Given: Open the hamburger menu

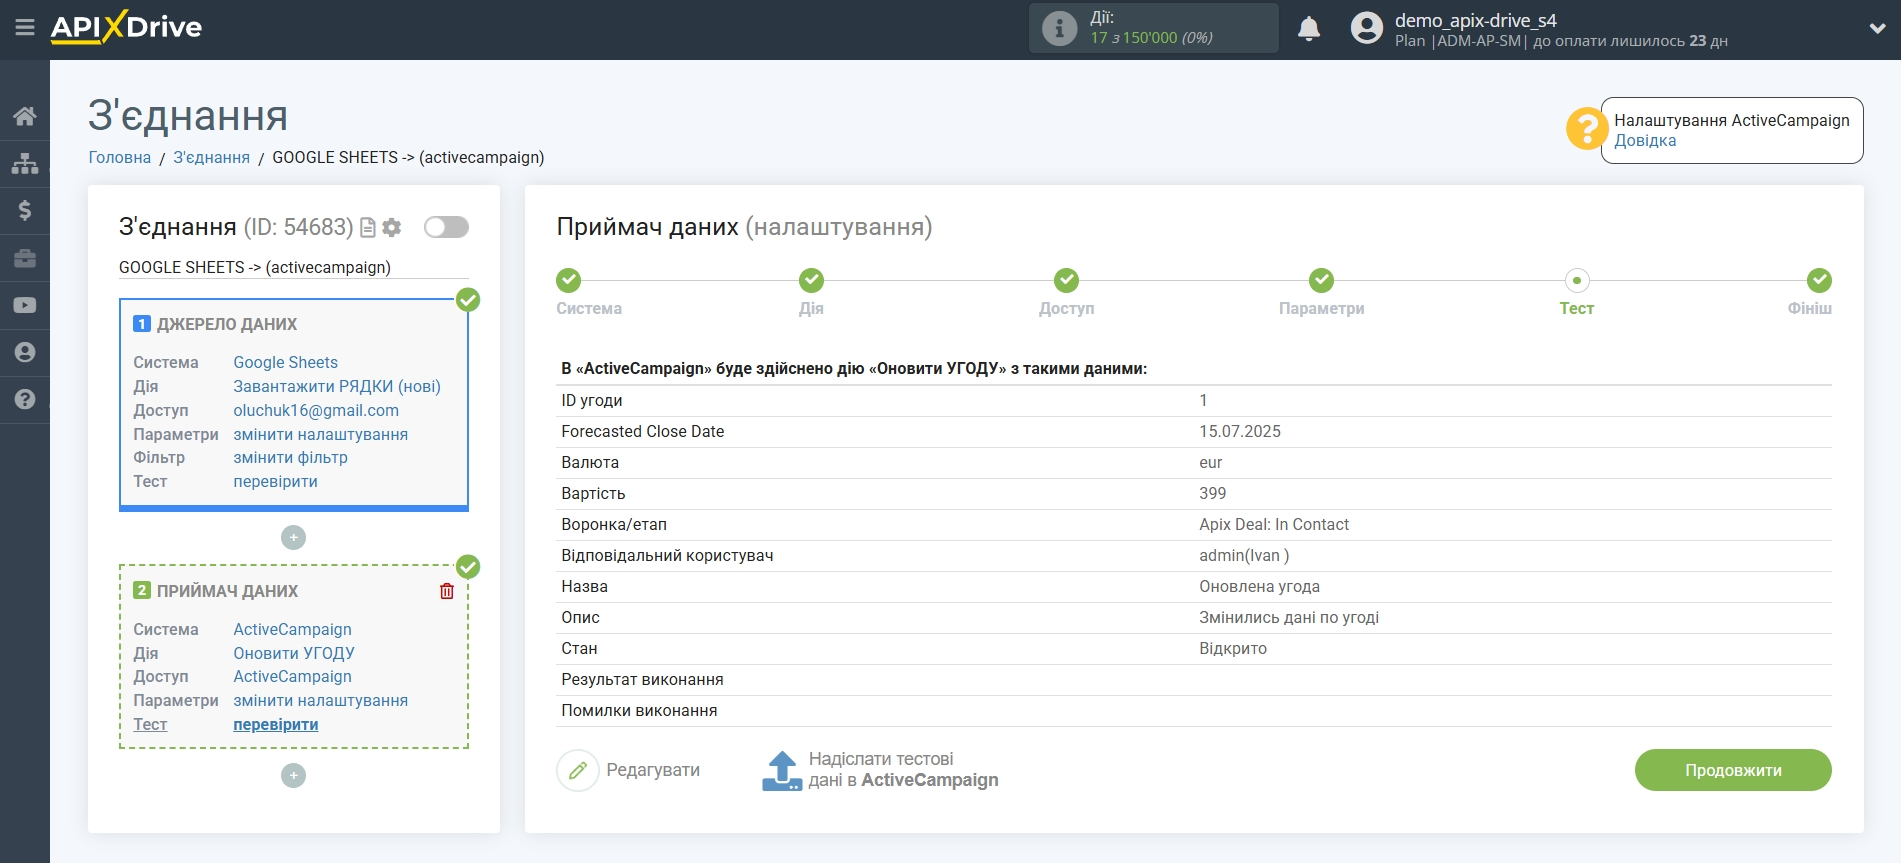Looking at the screenshot, I should [x=25, y=28].
